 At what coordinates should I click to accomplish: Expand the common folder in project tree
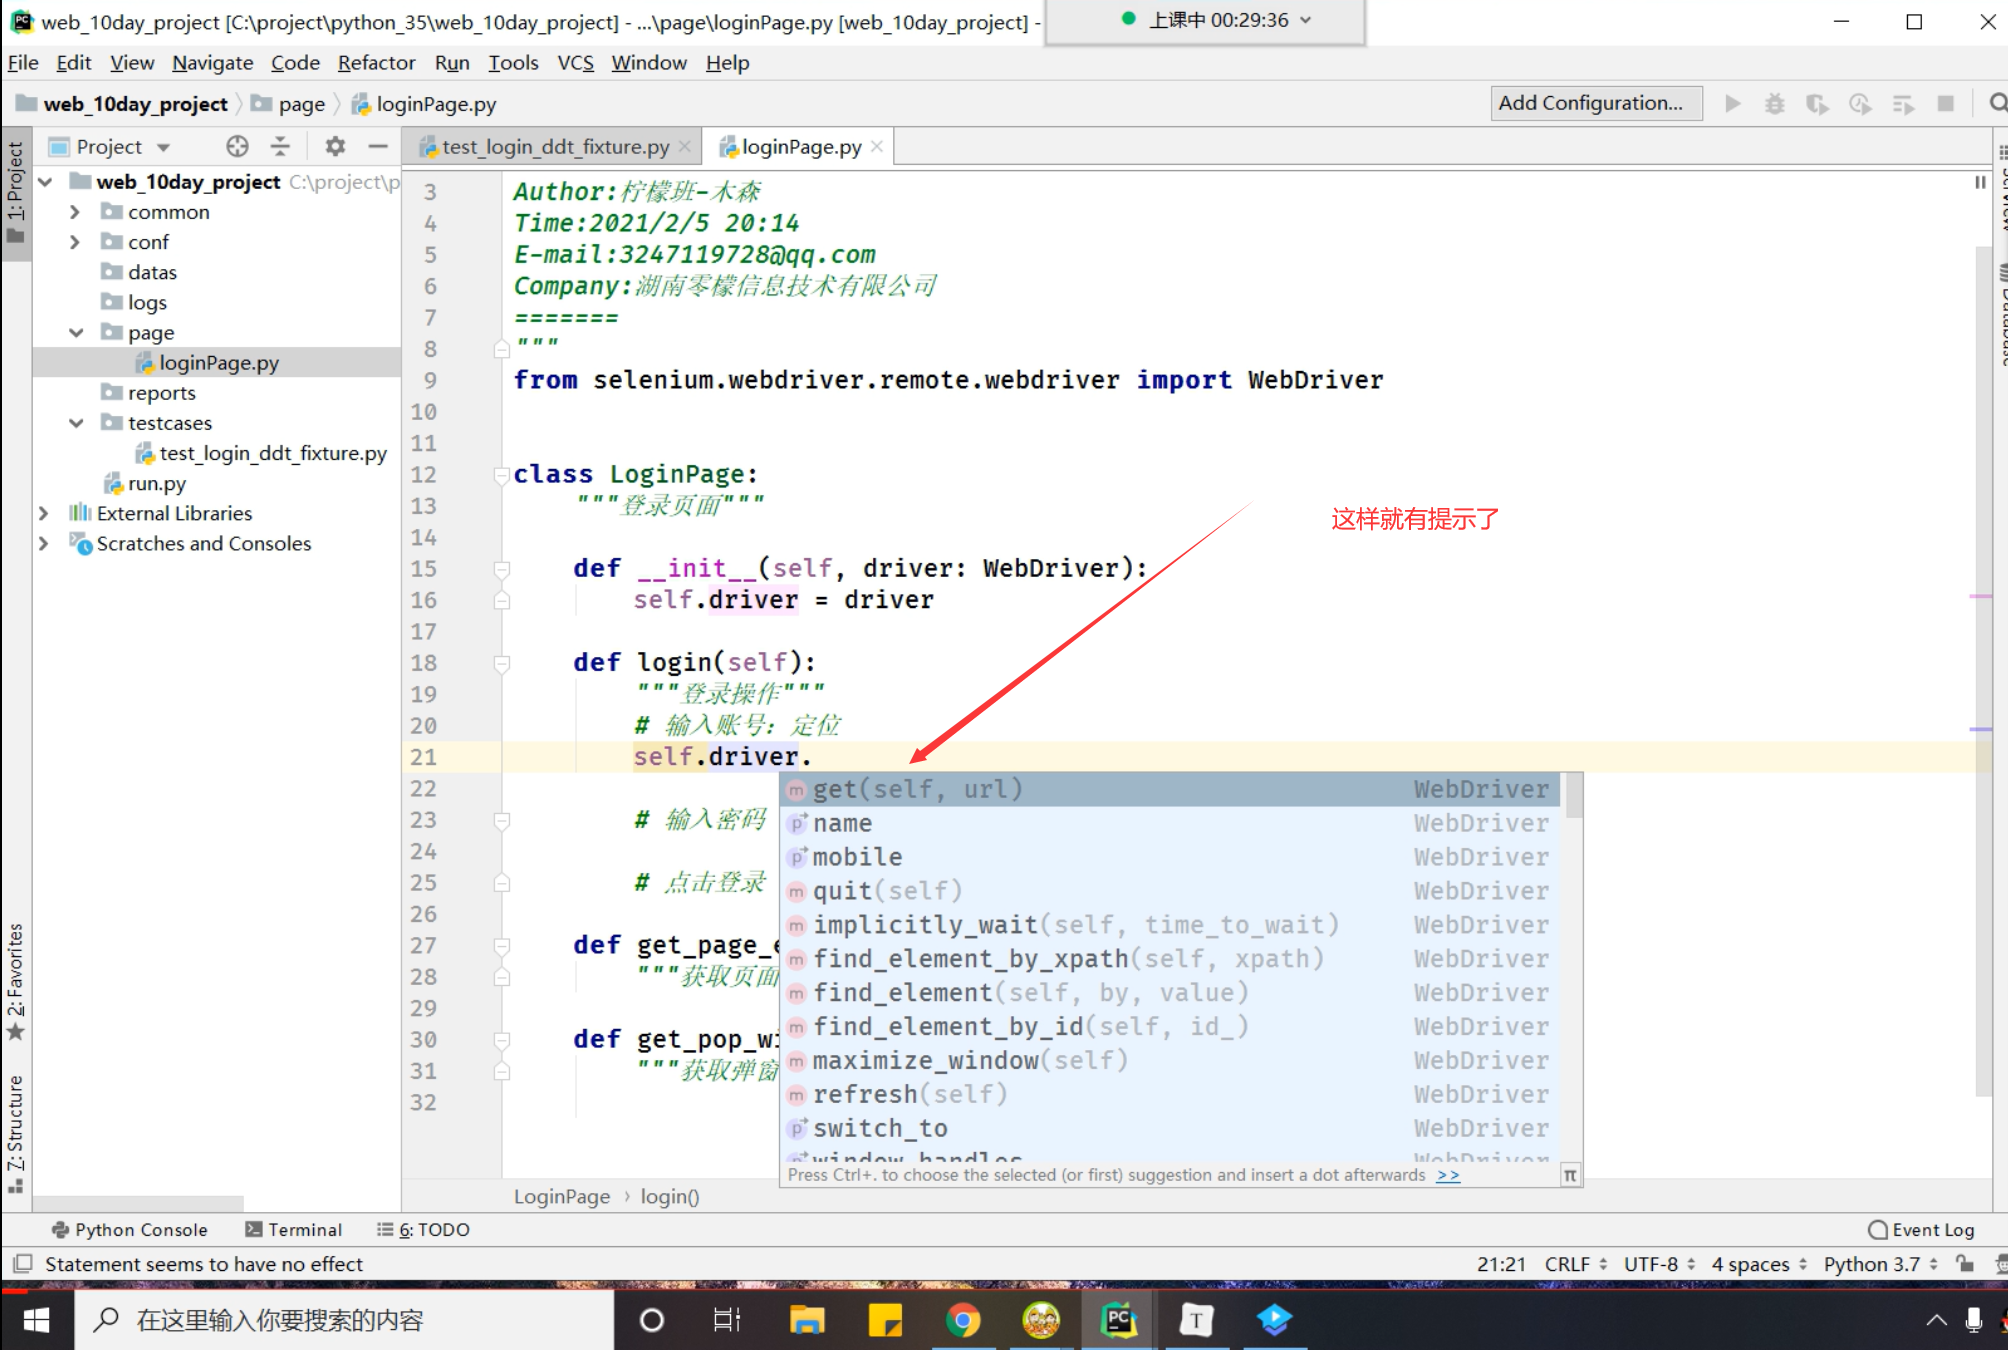point(75,212)
